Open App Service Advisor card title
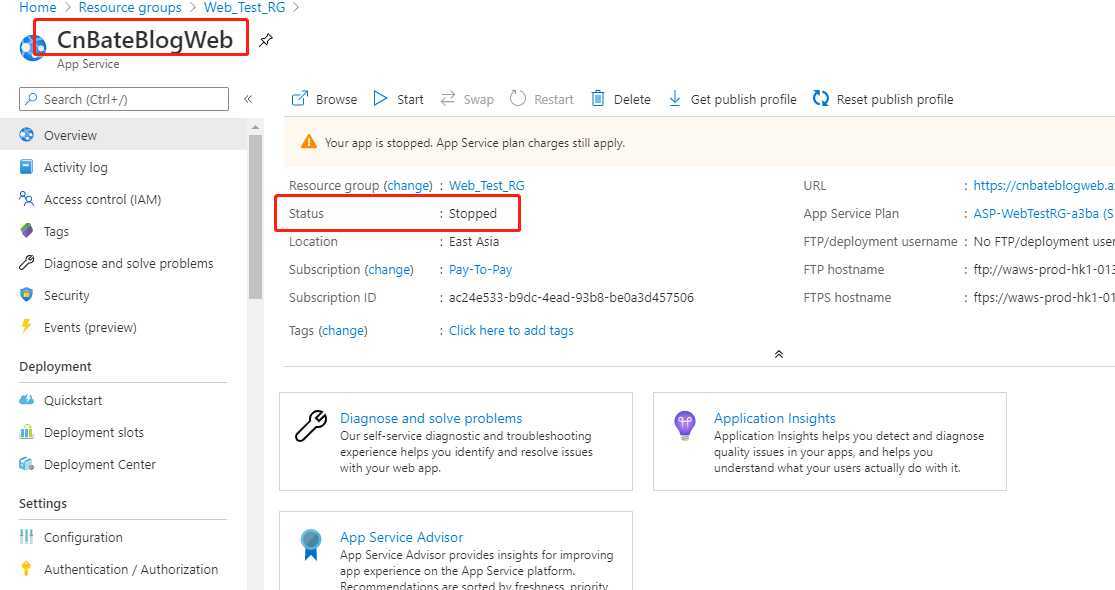Screen dimensions: 1115x590 (401, 537)
